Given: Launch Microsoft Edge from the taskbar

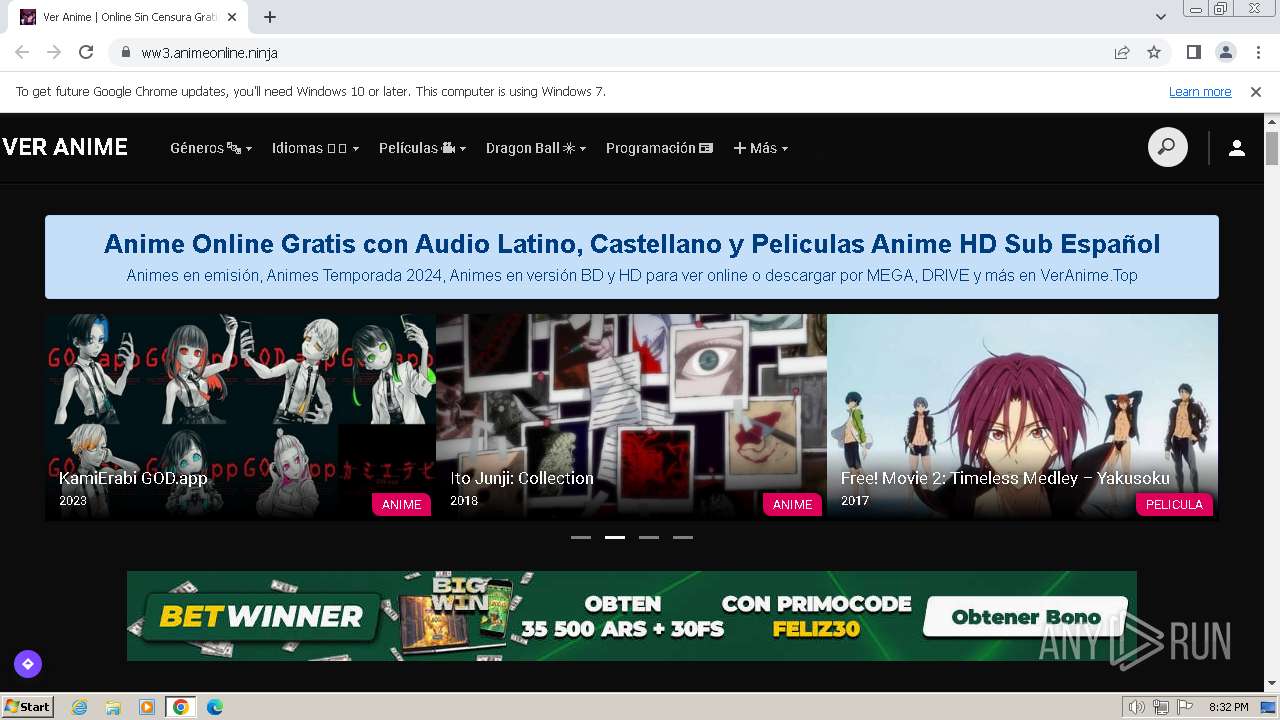Looking at the screenshot, I should (215, 707).
